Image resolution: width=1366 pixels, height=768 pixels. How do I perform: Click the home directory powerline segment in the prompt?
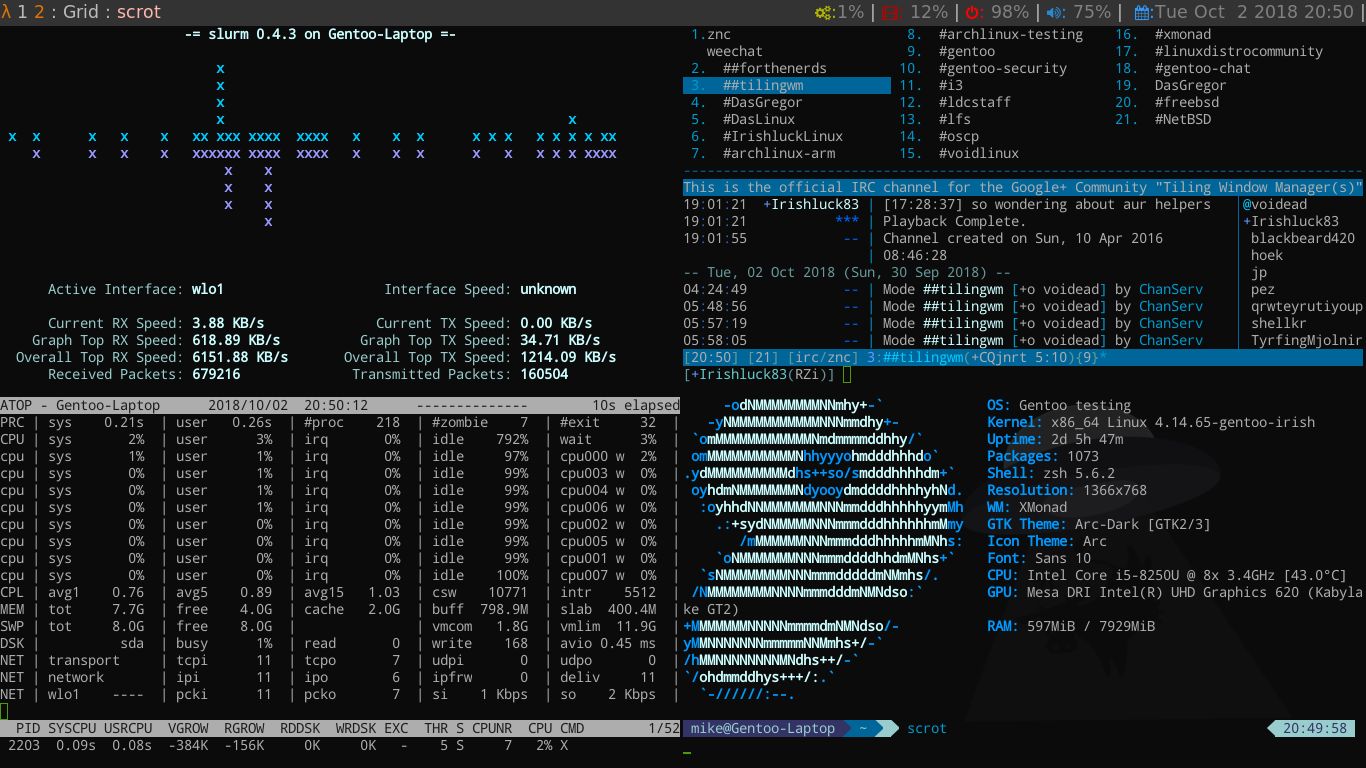864,728
